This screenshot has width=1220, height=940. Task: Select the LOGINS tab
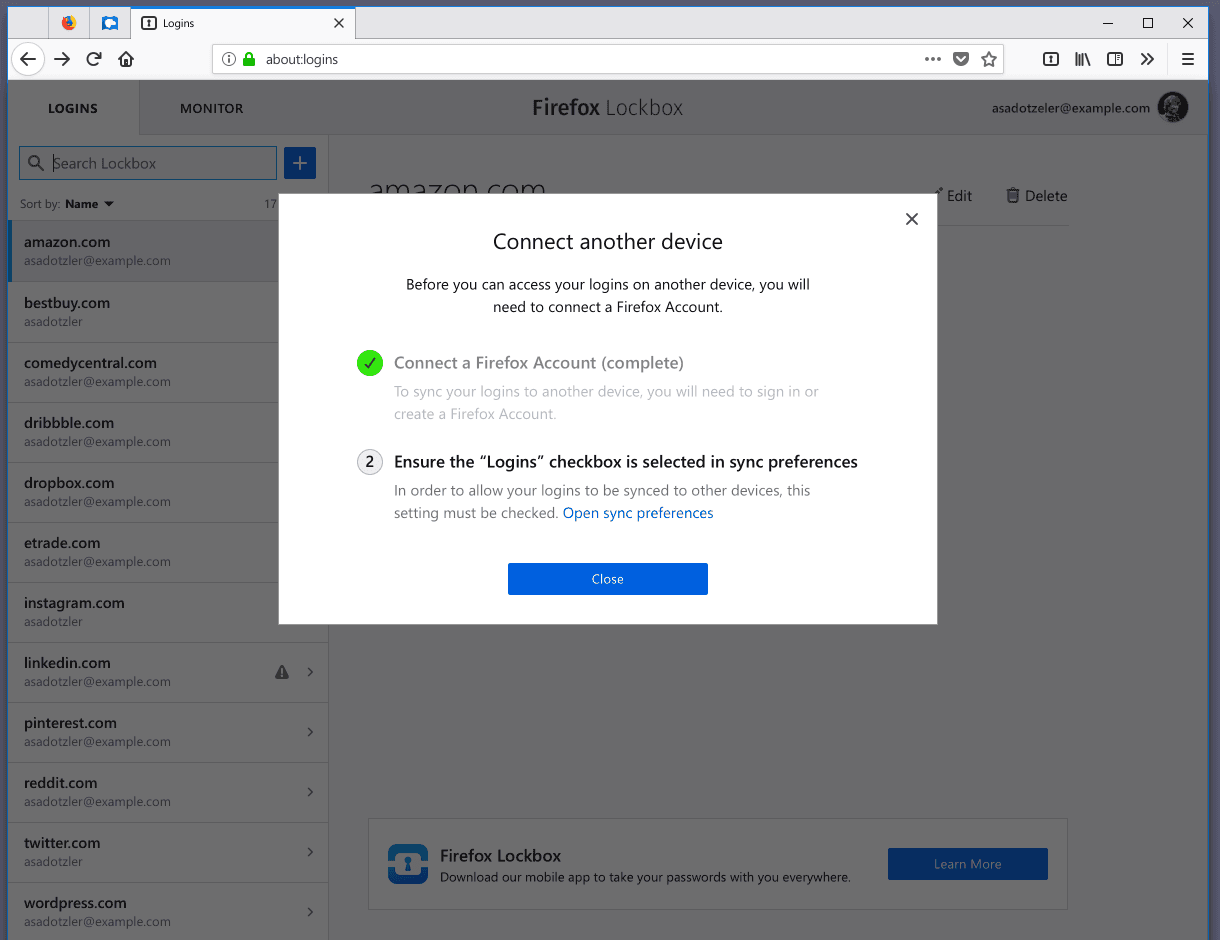point(73,108)
